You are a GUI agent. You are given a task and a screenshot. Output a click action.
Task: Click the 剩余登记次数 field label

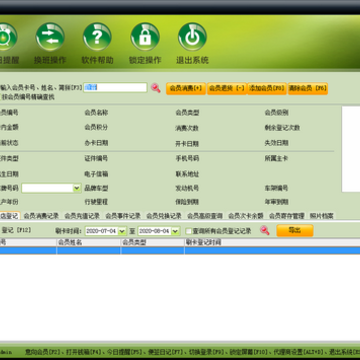[282, 128]
